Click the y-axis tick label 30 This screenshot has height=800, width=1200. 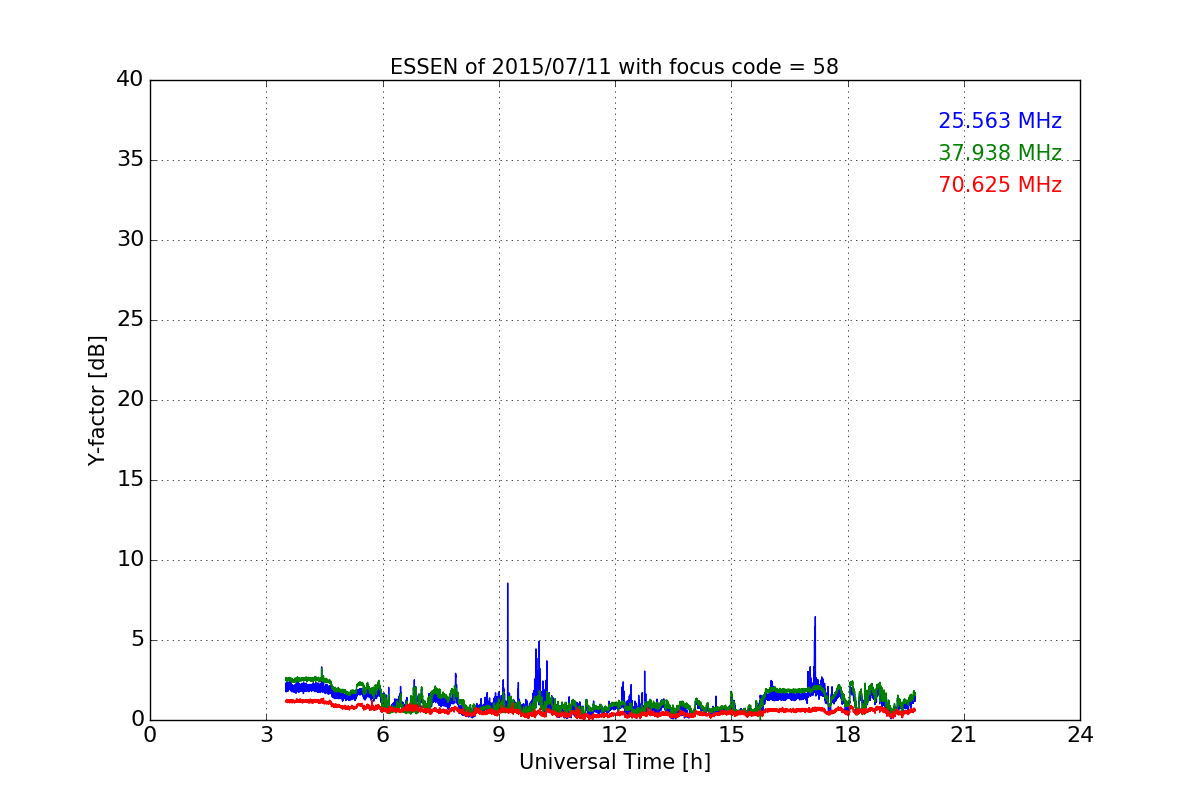point(129,240)
